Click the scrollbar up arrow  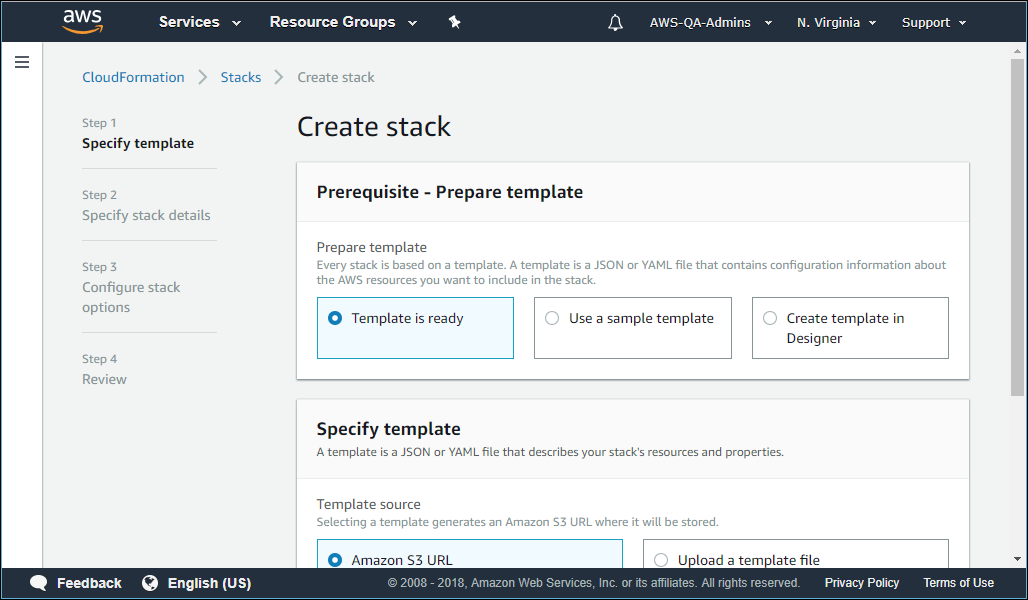[x=1018, y=50]
